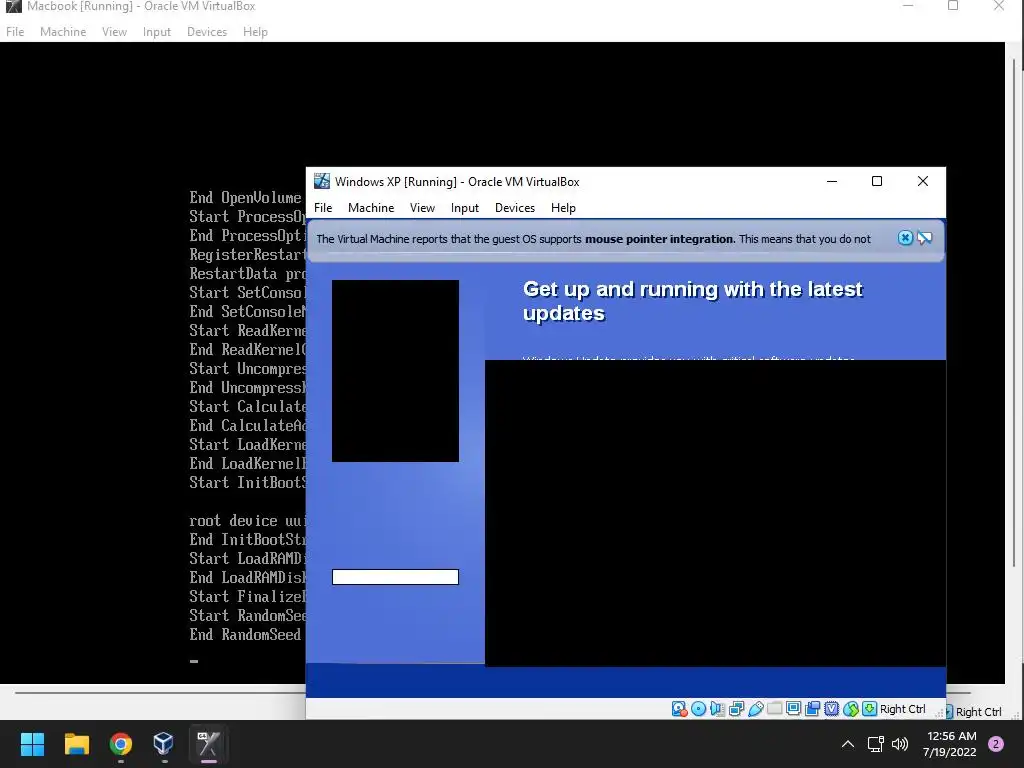Viewport: 1024px width, 768px height.
Task: Click keyboard capture arrow icon in XP status bar
Action: [x=869, y=709]
